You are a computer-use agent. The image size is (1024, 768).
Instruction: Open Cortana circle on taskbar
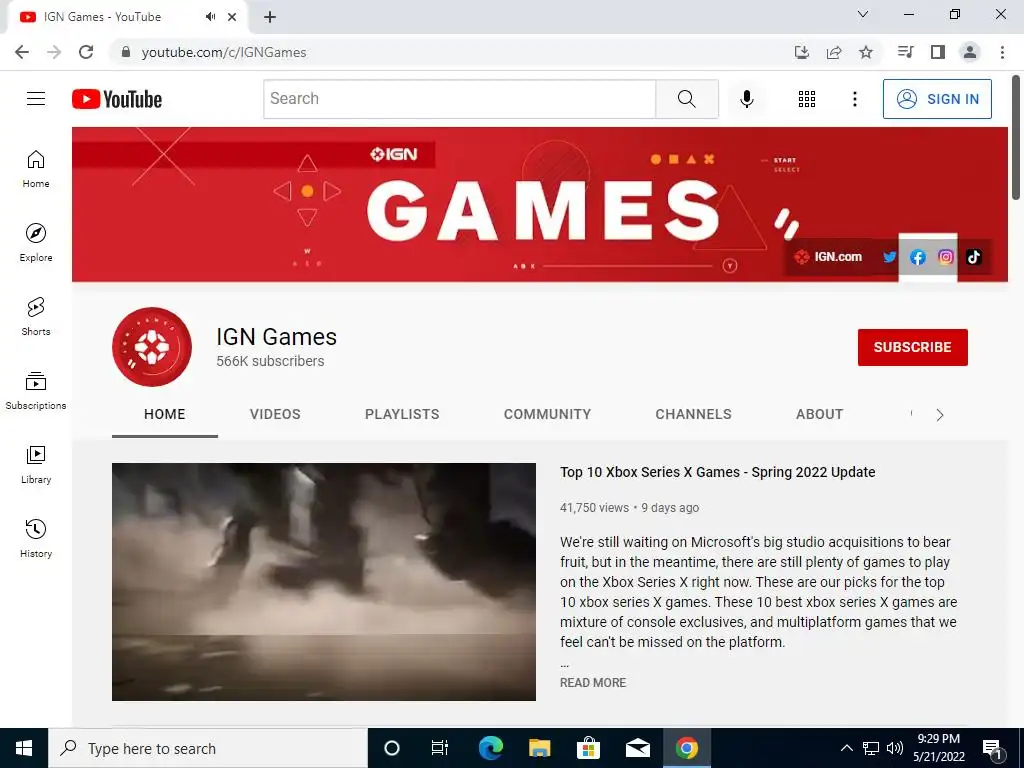pyautogui.click(x=392, y=748)
